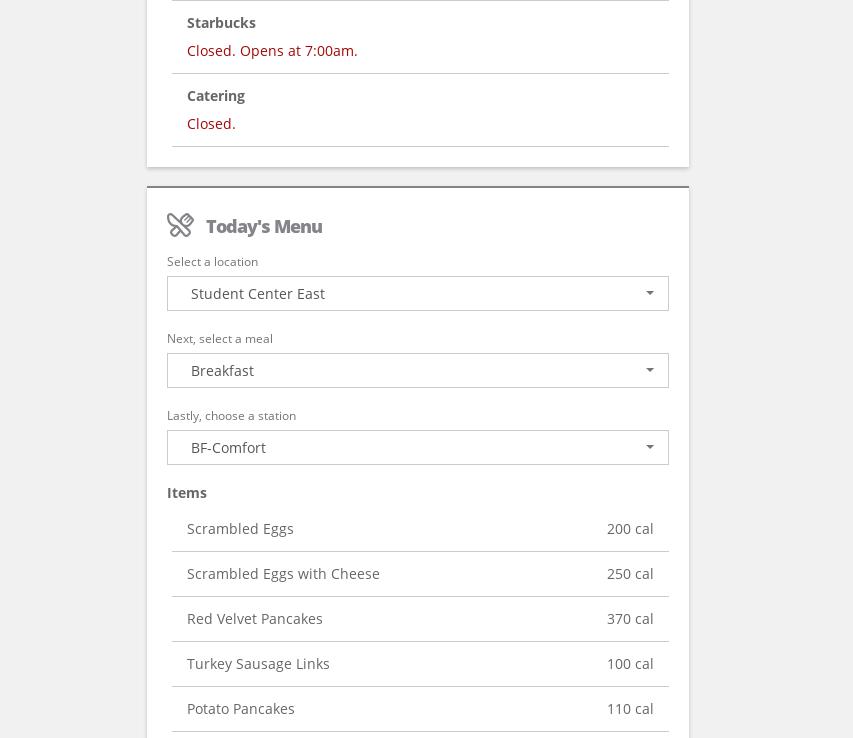The image size is (853, 738).
Task: Click the 'Next, select a meal' label
Action: (x=220, y=339)
